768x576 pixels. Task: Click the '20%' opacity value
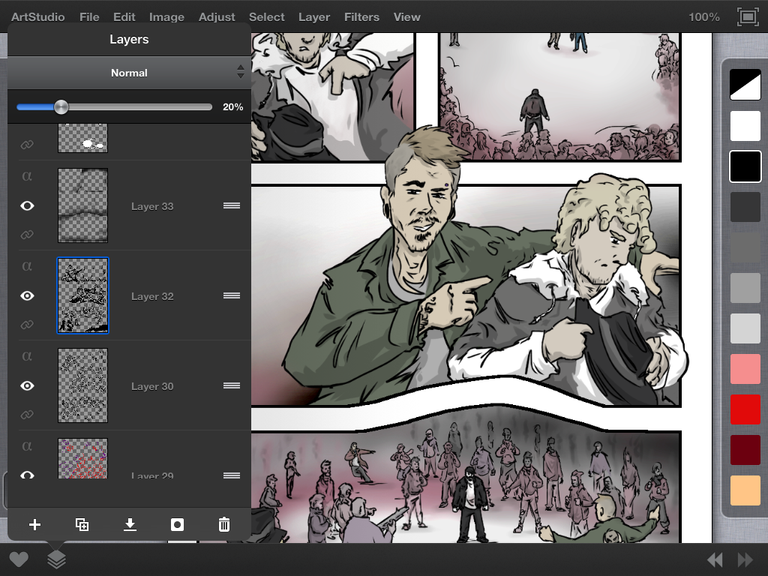click(233, 107)
